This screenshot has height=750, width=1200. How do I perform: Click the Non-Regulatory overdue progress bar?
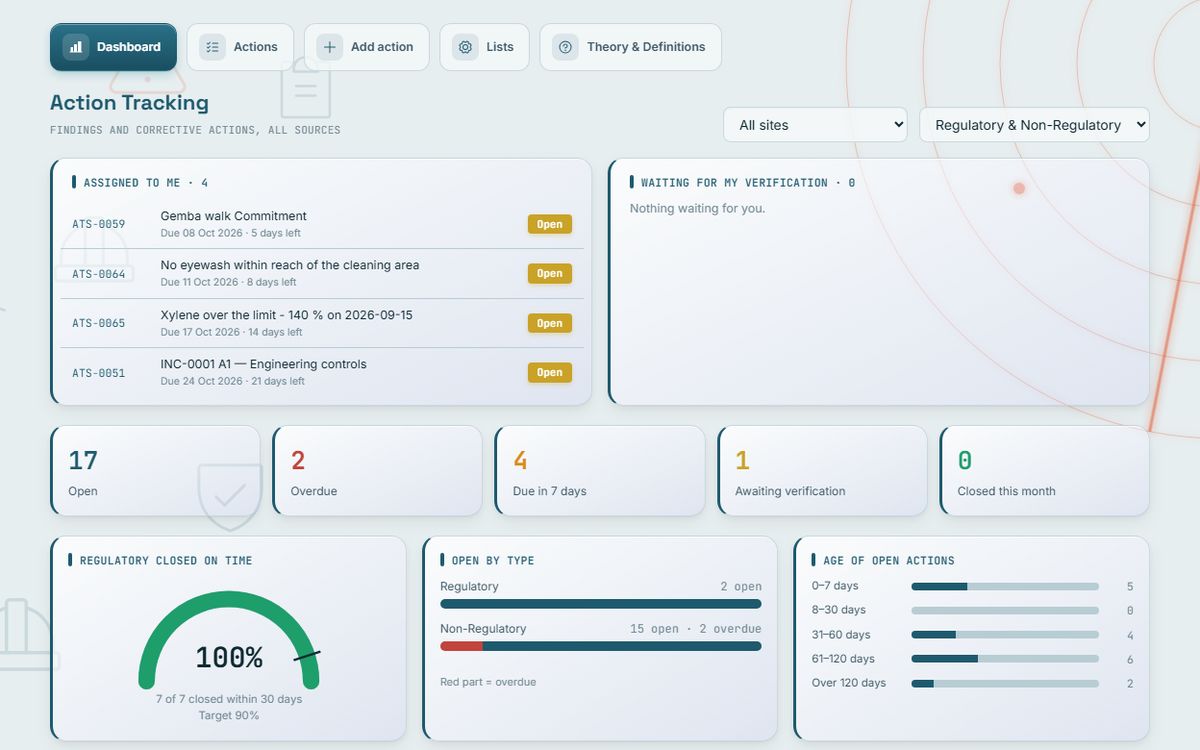(601, 646)
